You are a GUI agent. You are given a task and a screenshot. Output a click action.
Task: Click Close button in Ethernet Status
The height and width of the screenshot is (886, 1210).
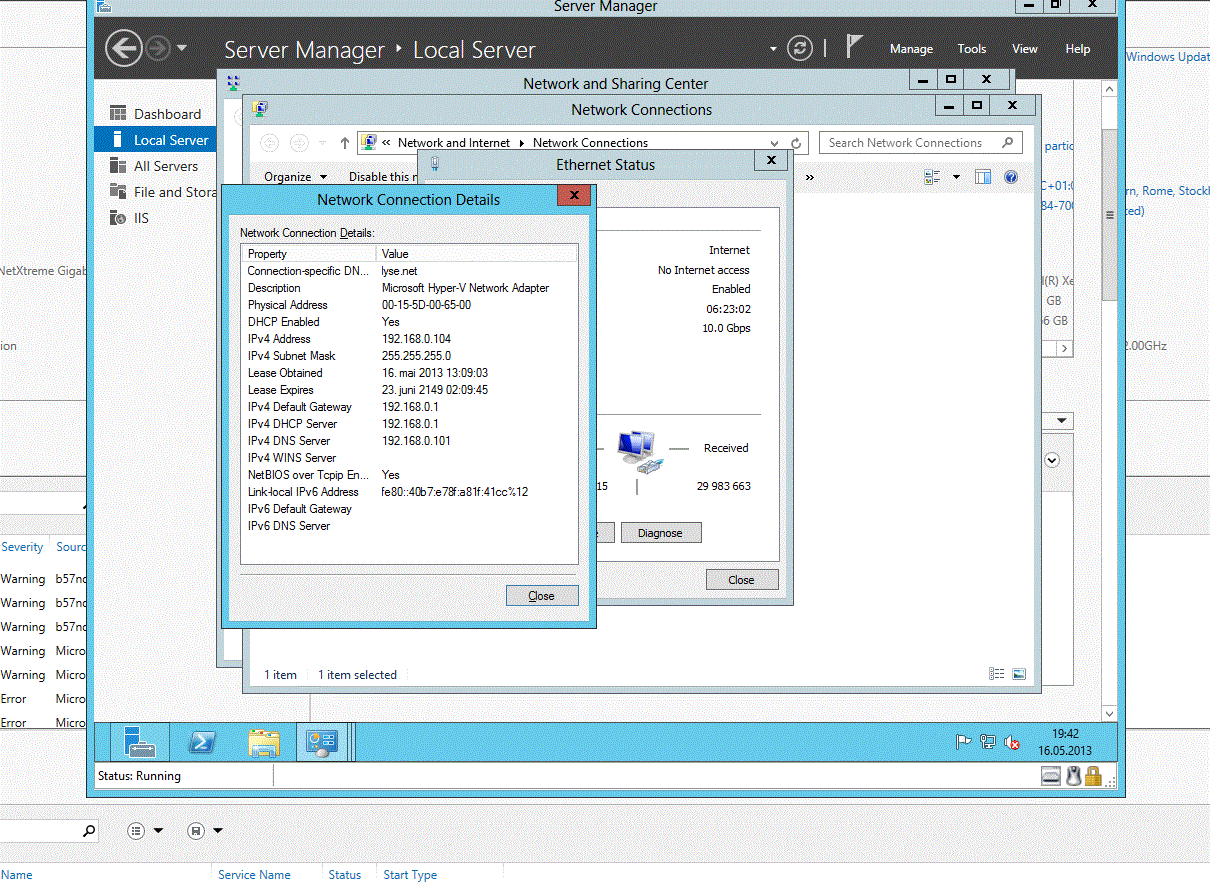click(x=741, y=580)
